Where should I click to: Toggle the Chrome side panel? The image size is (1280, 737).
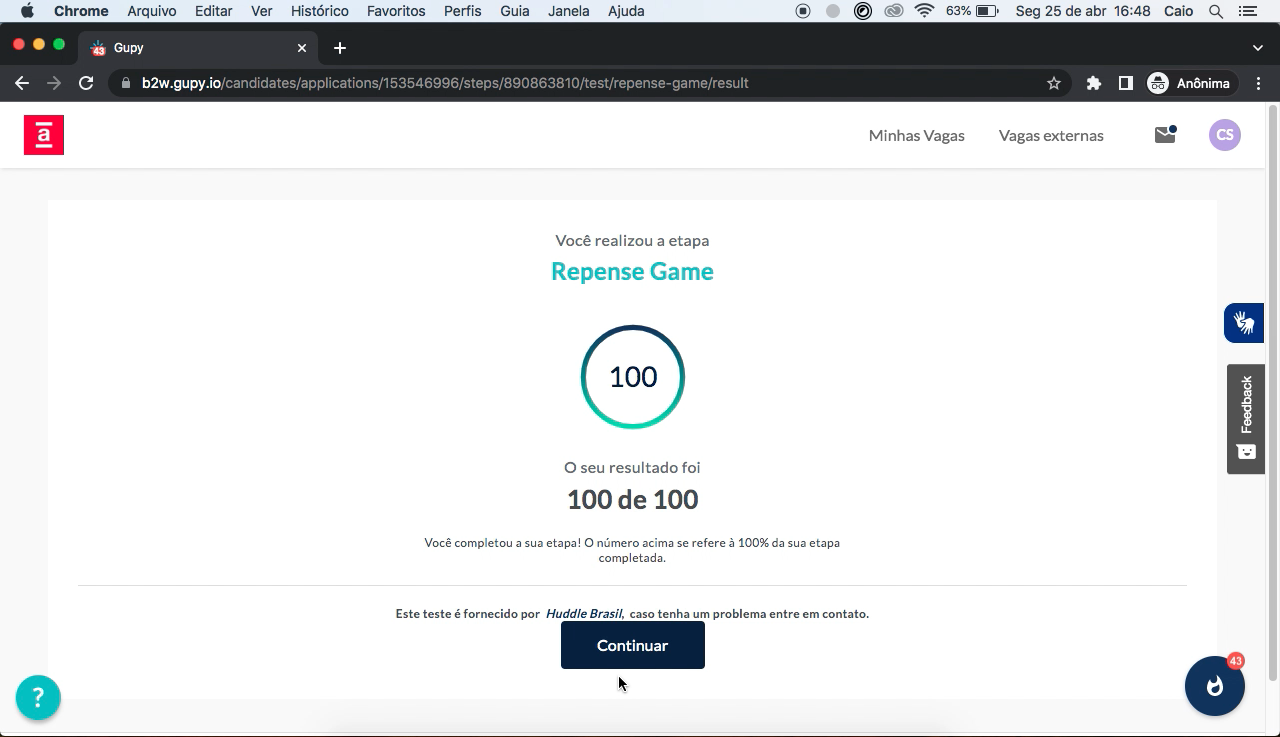point(1125,83)
